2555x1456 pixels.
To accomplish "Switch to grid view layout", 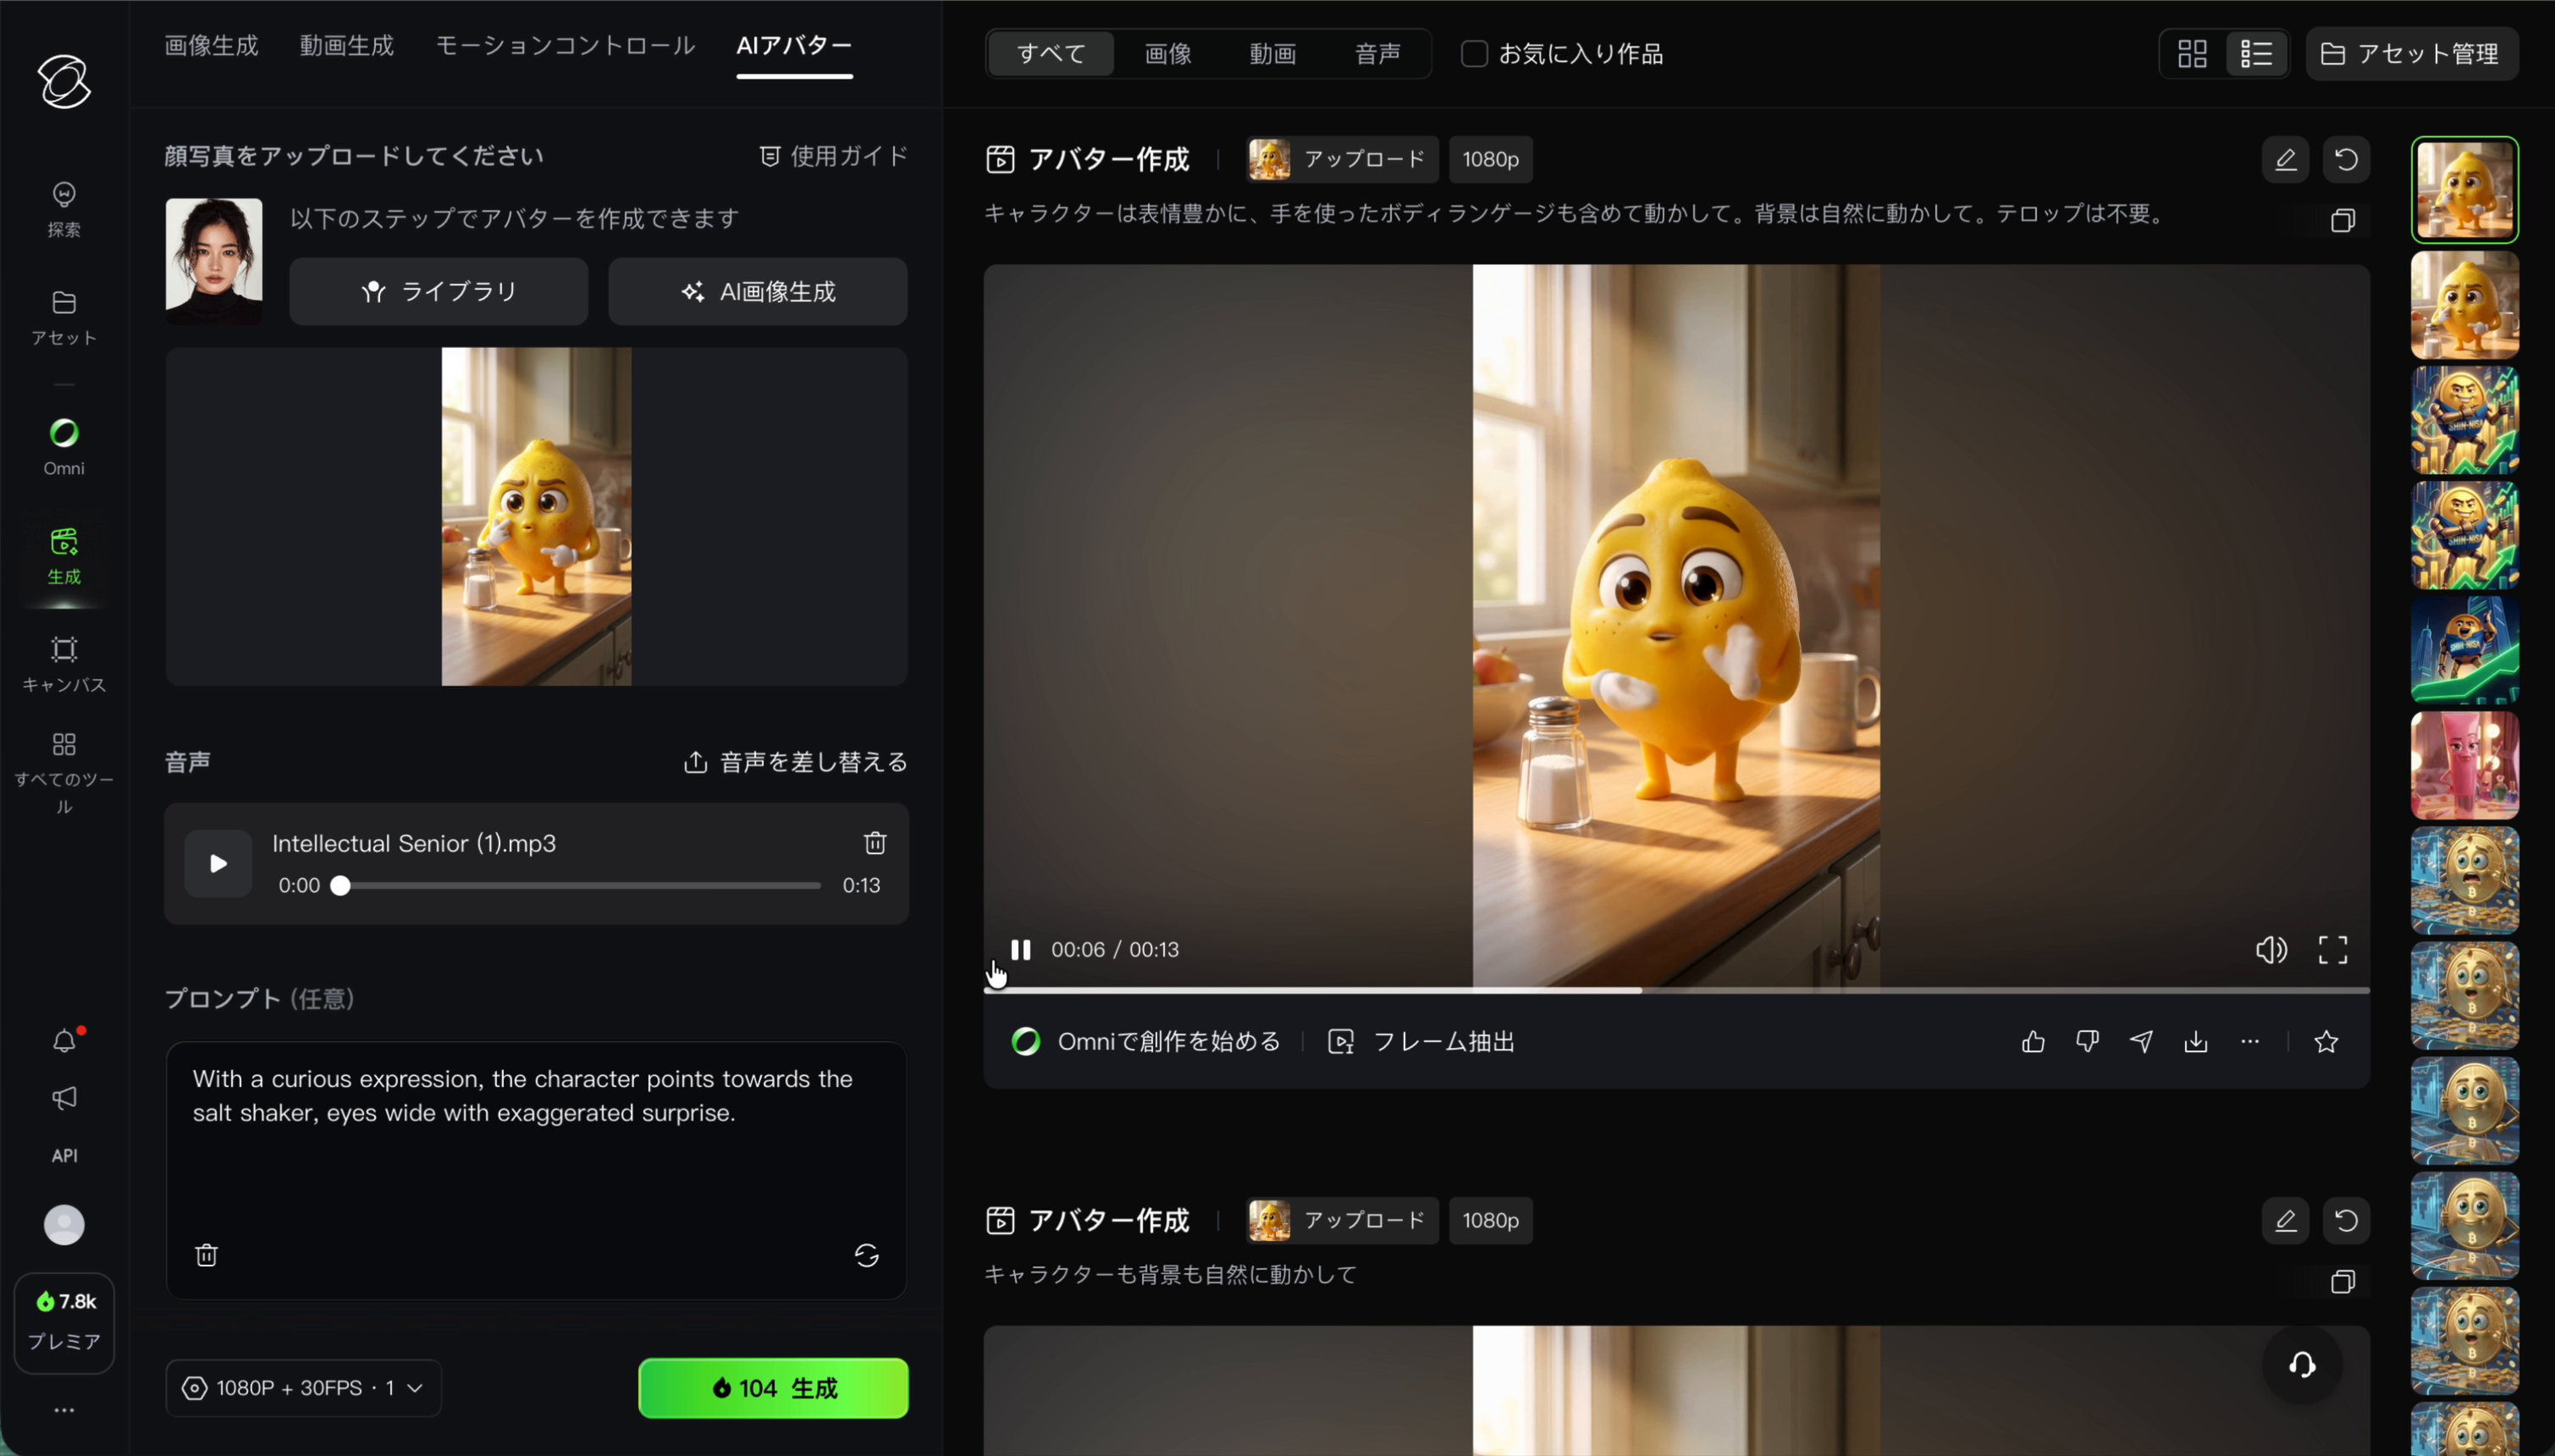I will pos(2192,53).
